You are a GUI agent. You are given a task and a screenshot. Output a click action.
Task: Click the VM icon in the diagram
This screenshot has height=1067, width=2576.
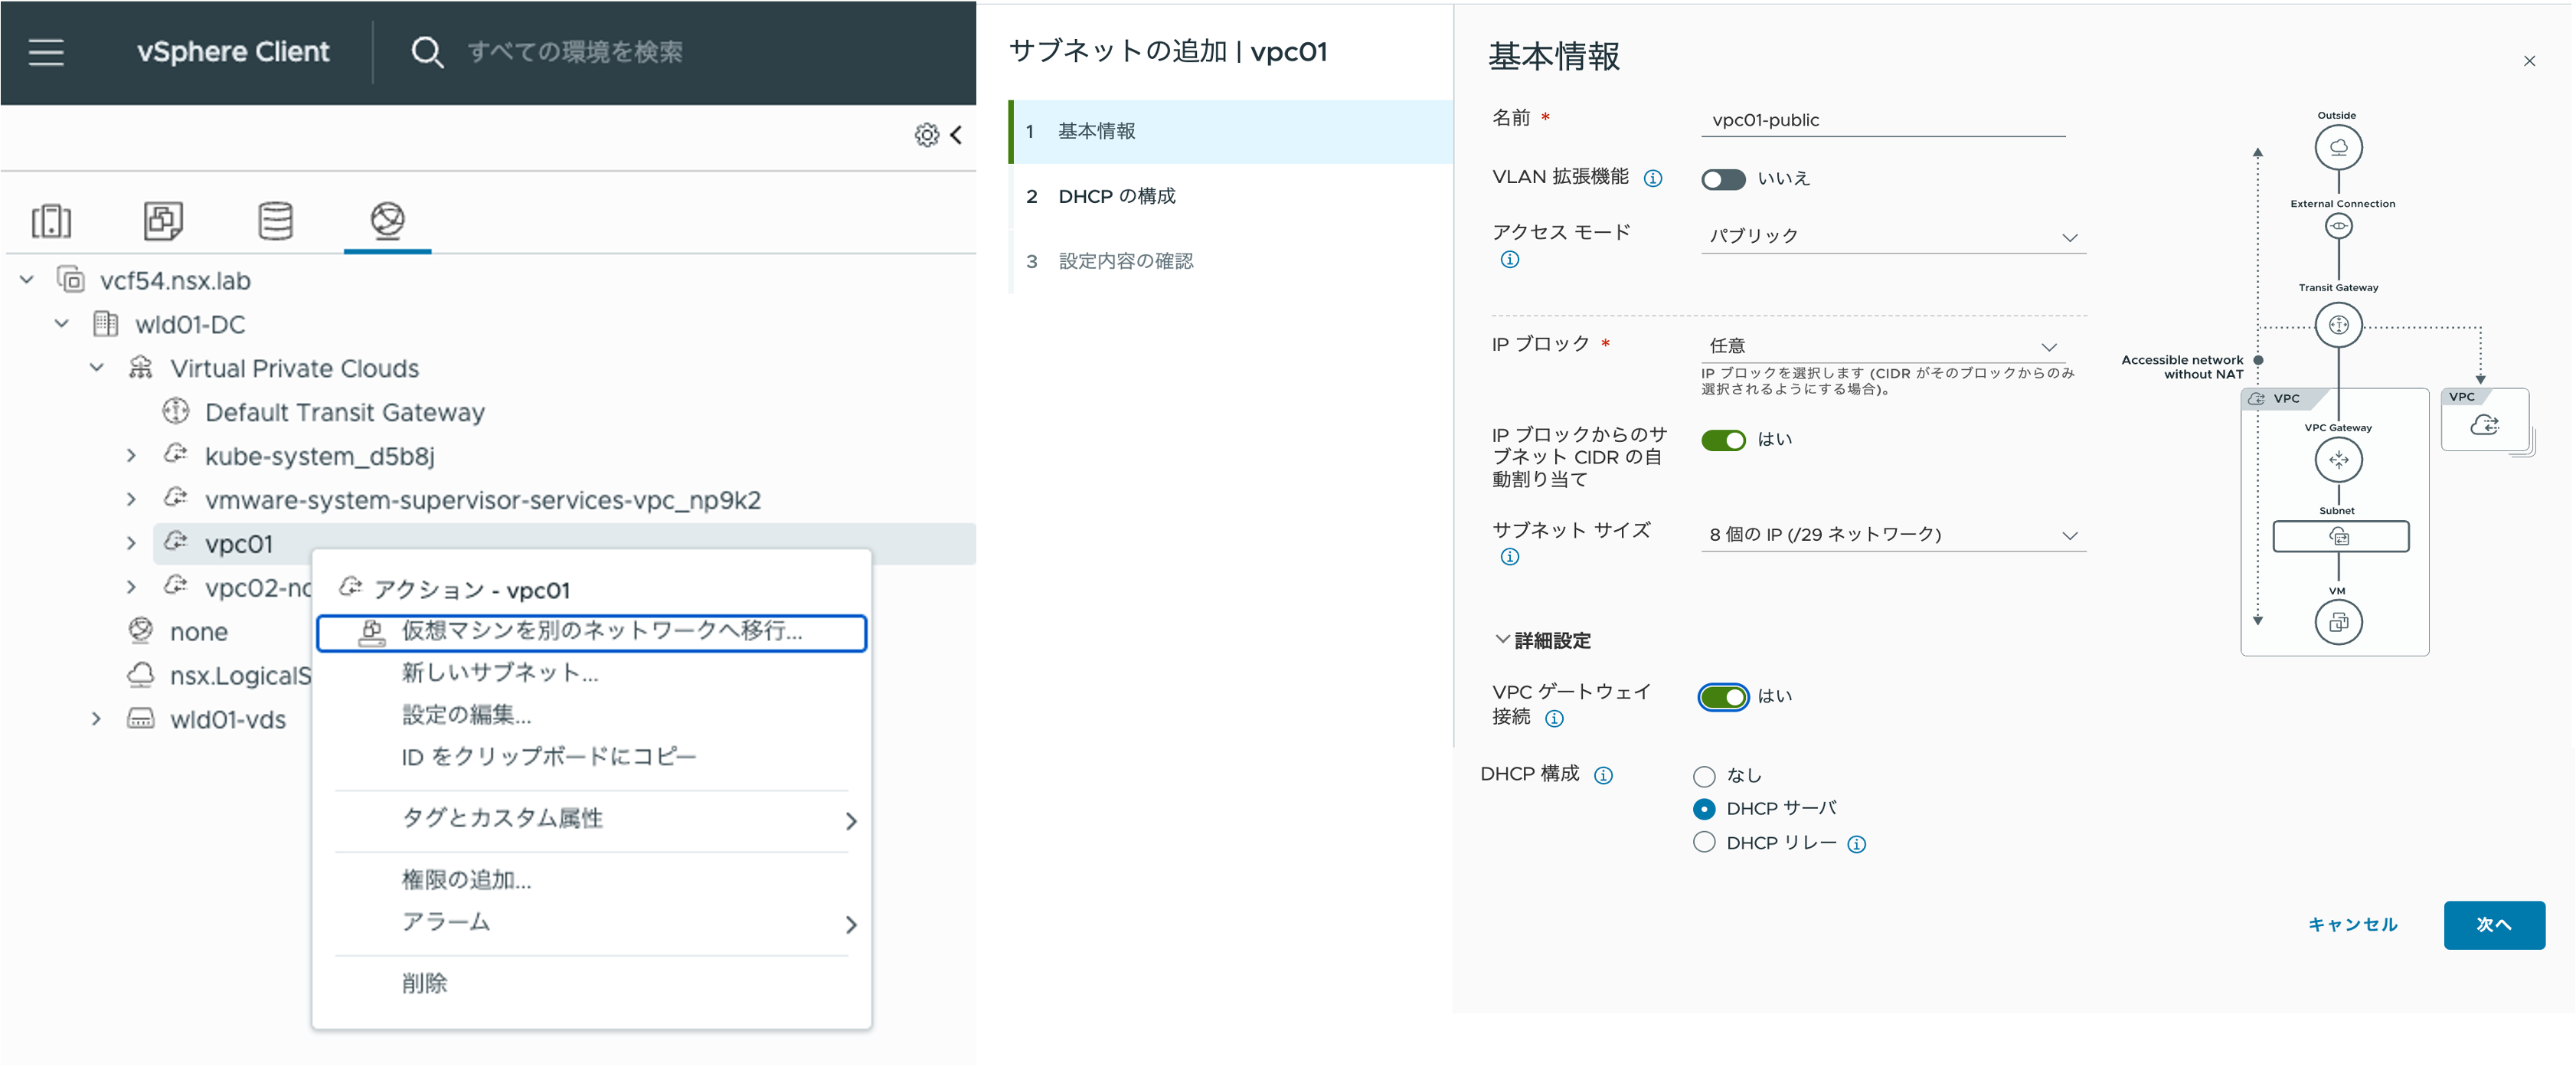coord(2338,622)
